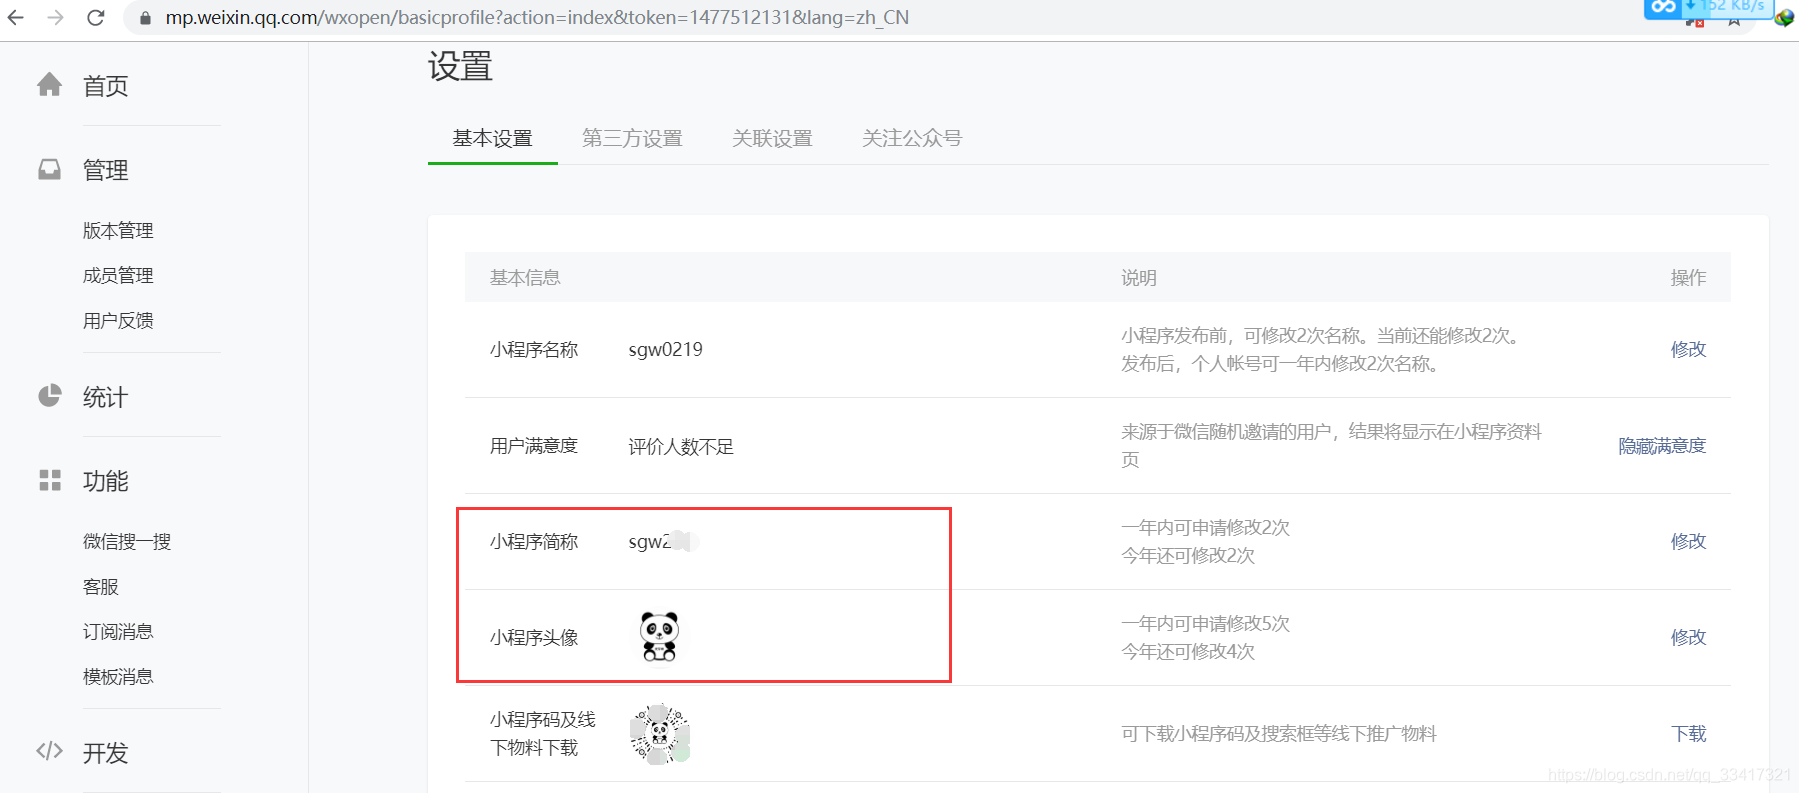Click the panda mini program avatar
The width and height of the screenshot is (1799, 793).
[659, 637]
